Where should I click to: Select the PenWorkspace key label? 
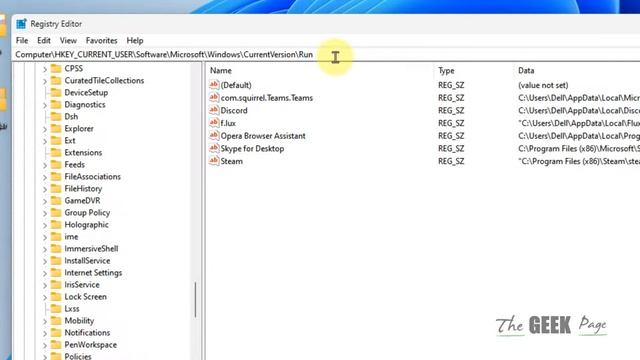coord(91,345)
